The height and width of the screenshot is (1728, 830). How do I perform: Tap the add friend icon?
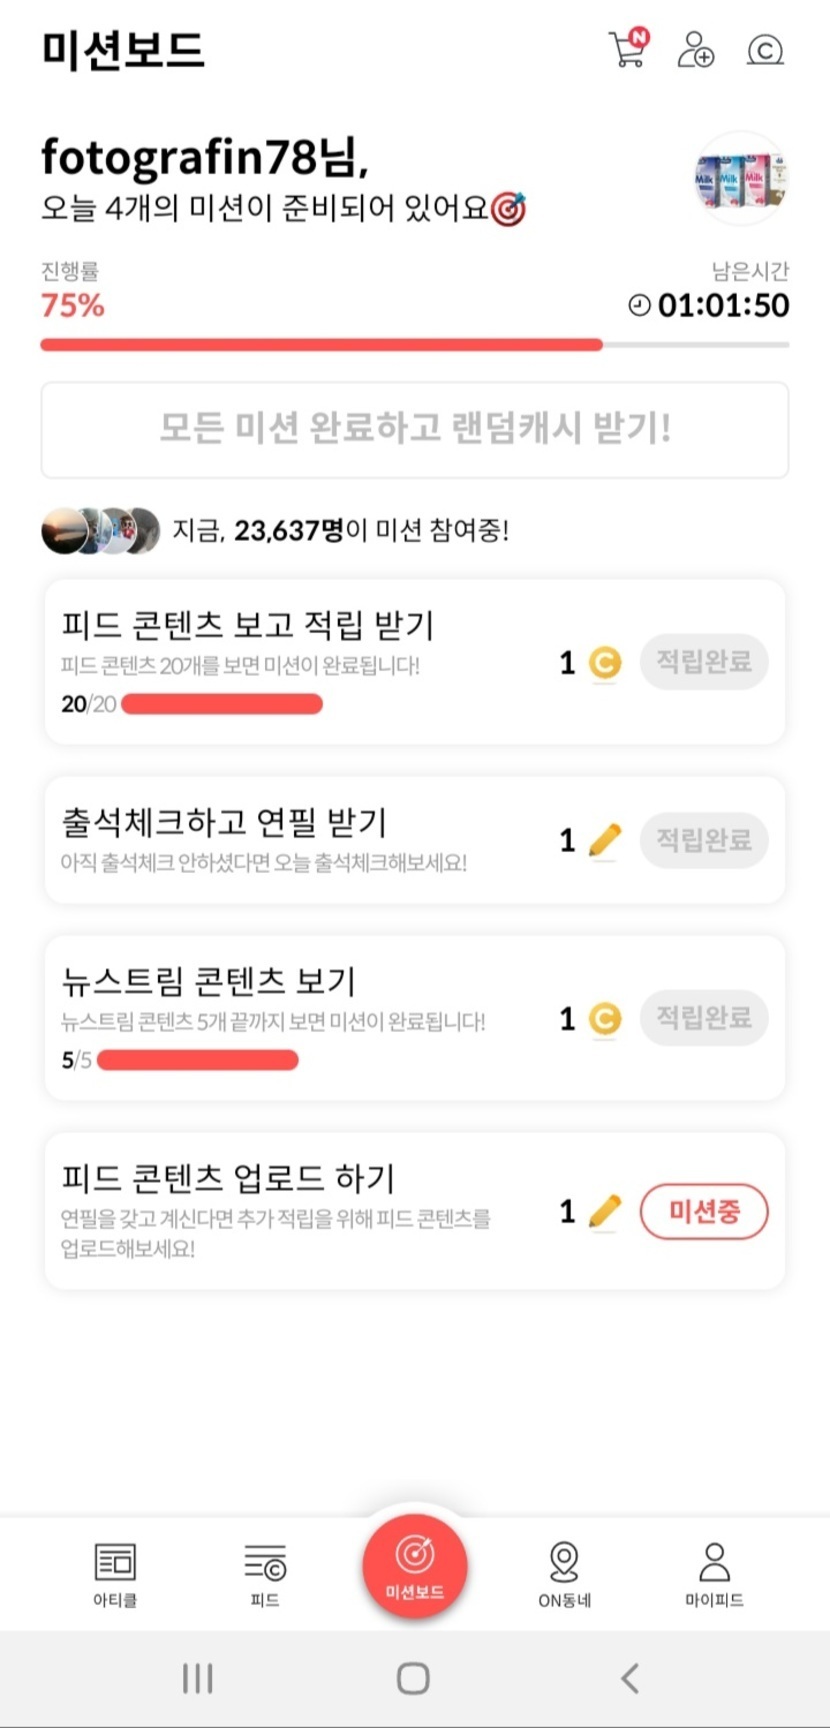click(695, 48)
